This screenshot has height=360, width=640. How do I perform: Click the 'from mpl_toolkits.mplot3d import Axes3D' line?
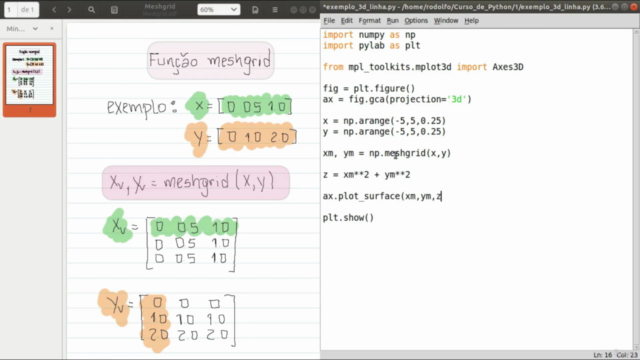tap(423, 67)
